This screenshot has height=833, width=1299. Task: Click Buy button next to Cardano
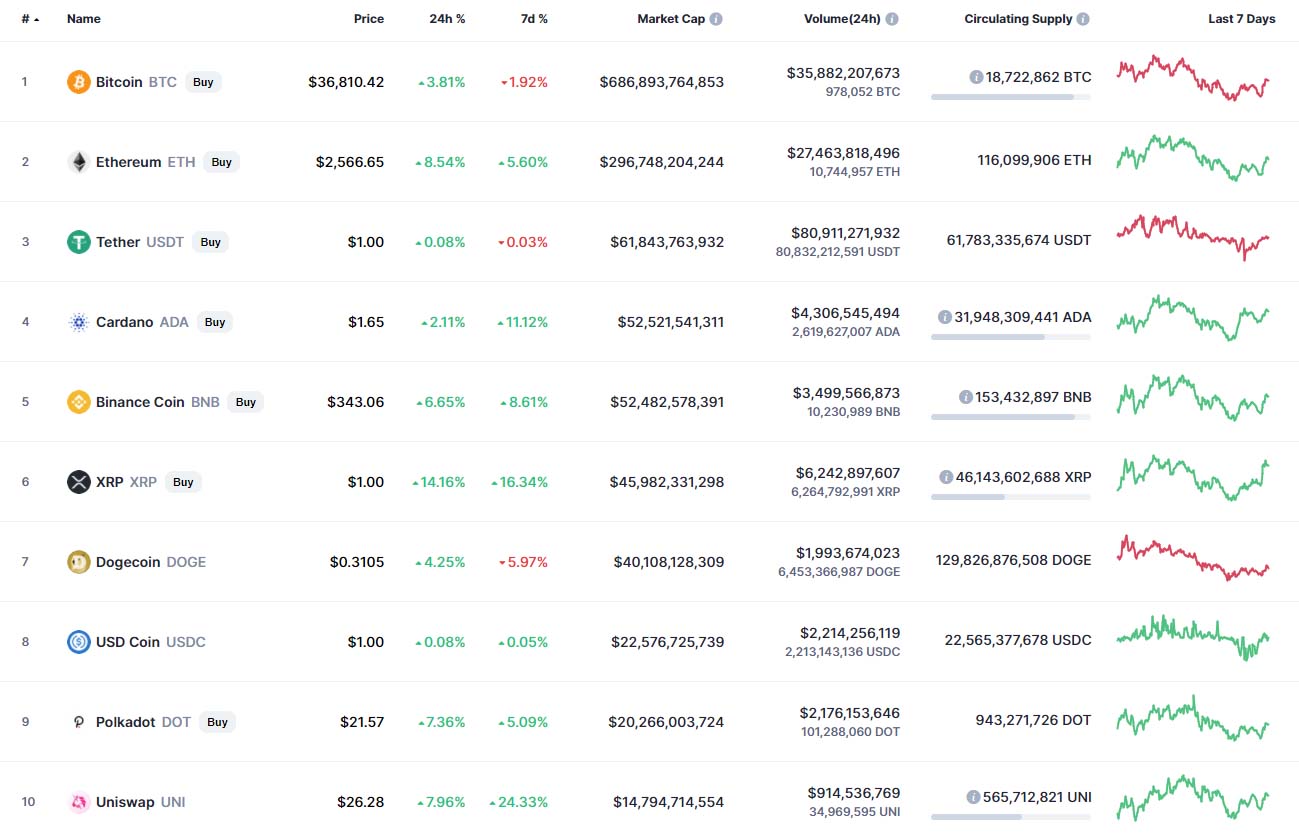tap(215, 322)
